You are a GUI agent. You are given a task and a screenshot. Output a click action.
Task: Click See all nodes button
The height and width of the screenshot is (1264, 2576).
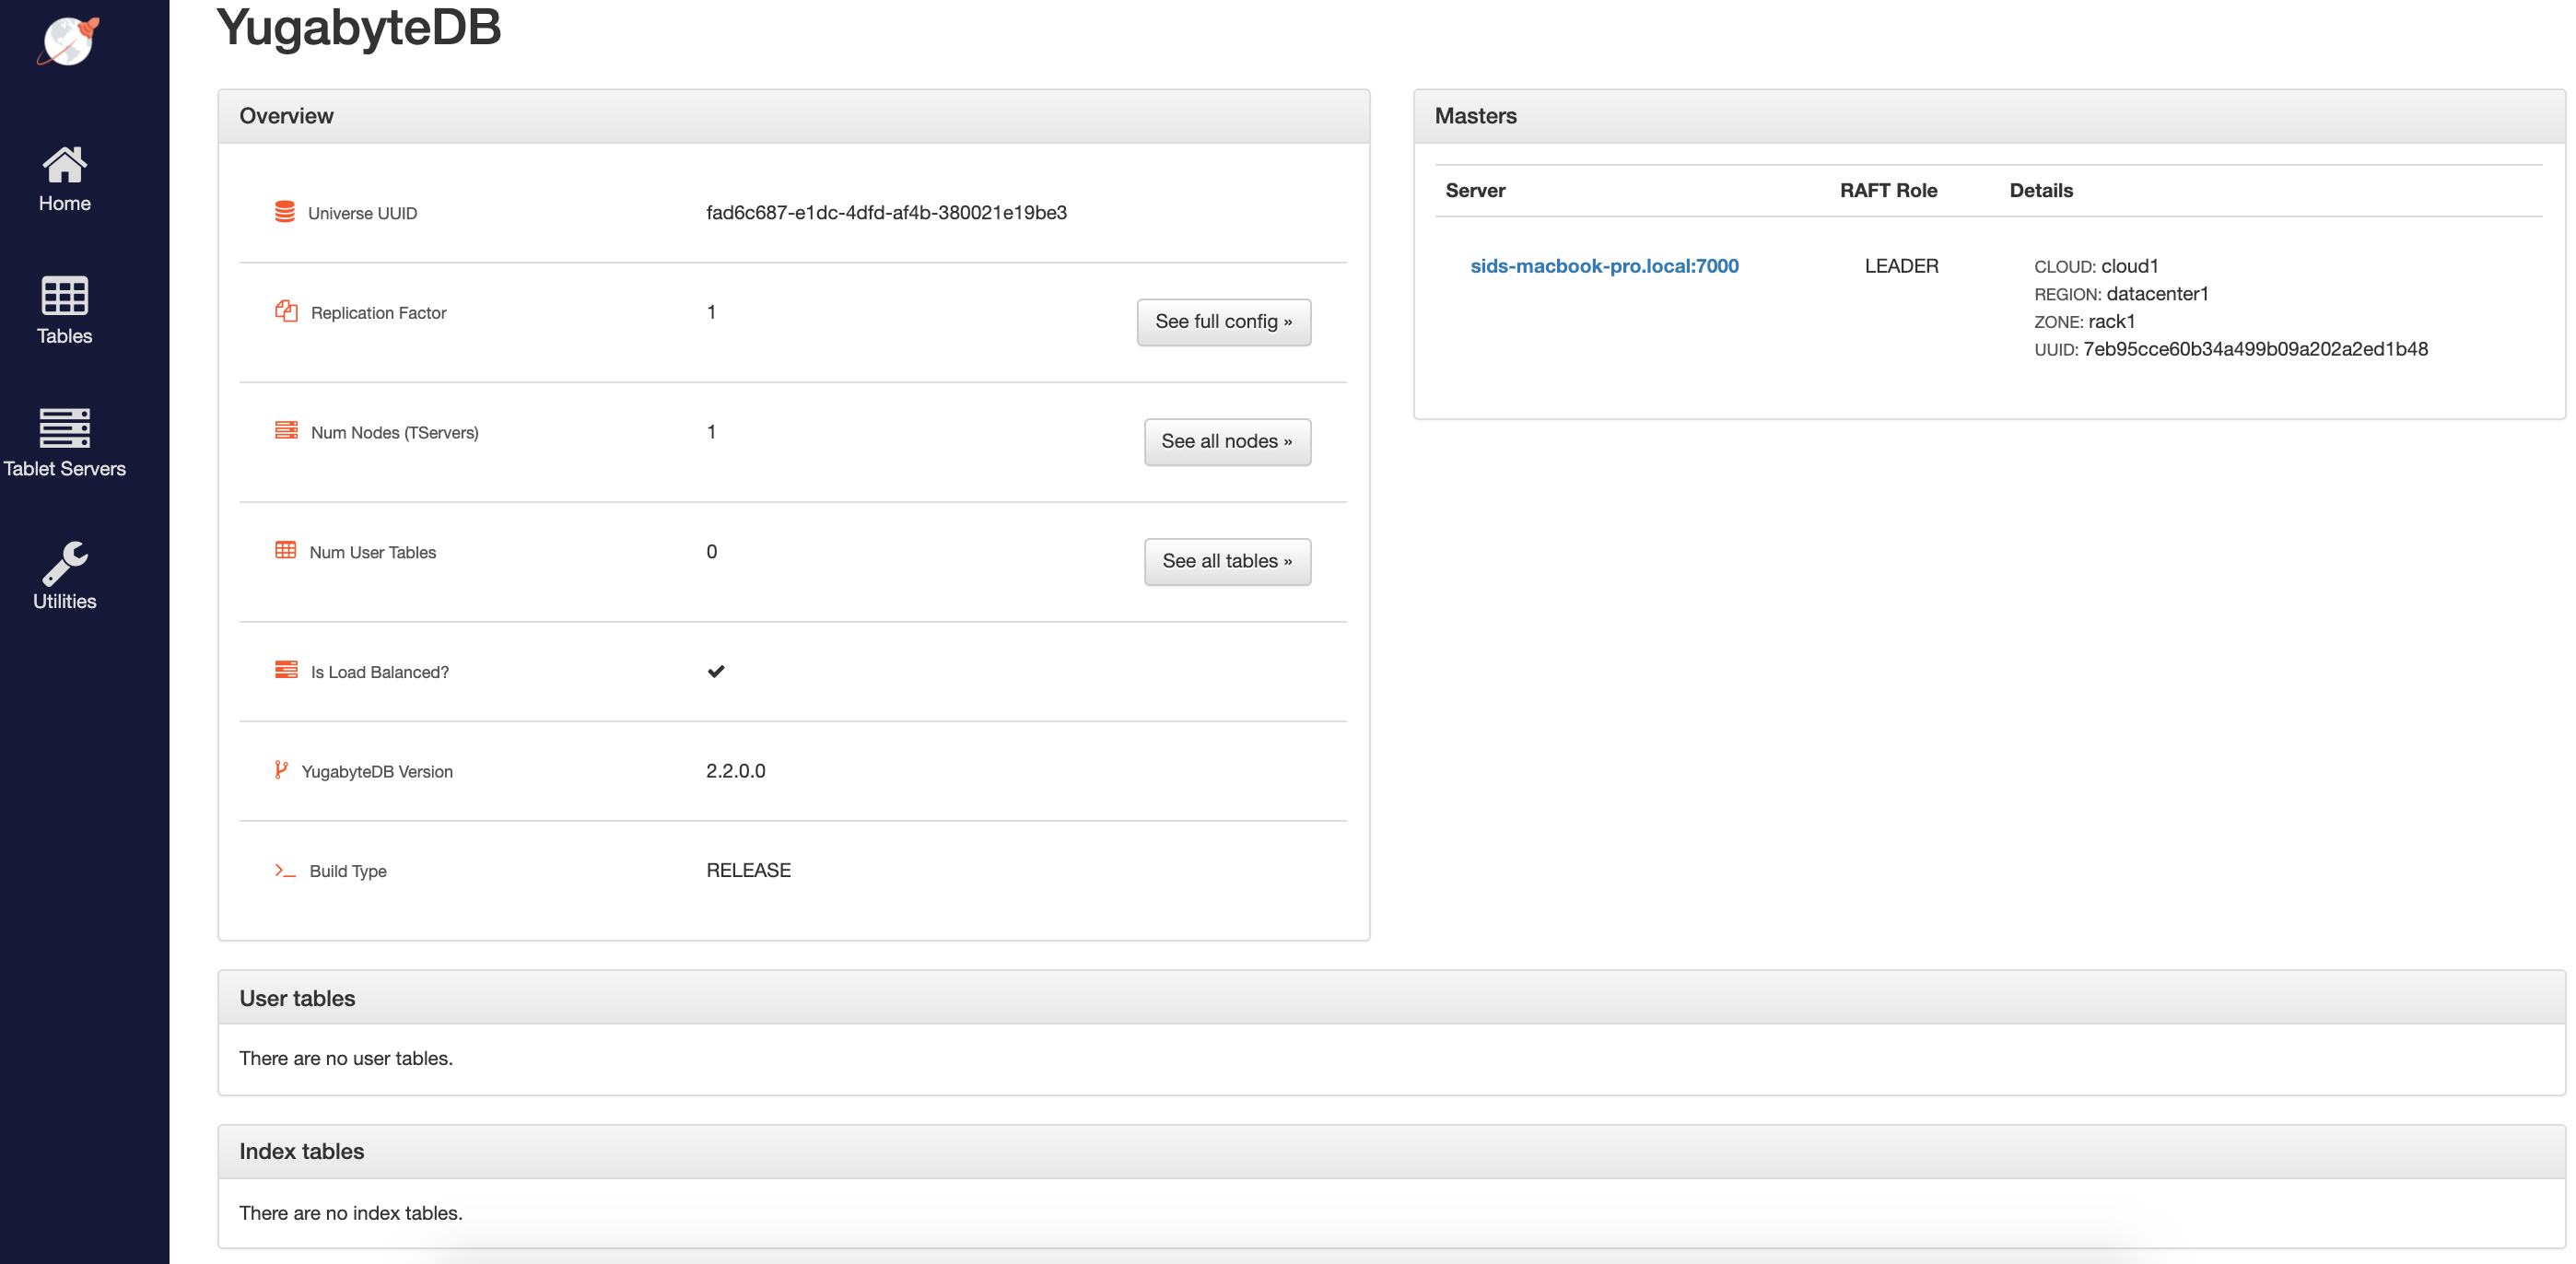coord(1227,442)
